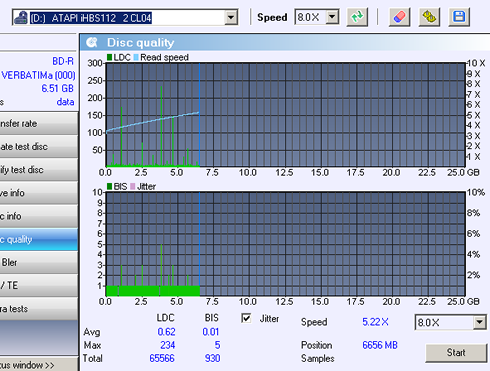Open the FE / TE tab
This screenshot has height=371, width=490.
pos(38,285)
